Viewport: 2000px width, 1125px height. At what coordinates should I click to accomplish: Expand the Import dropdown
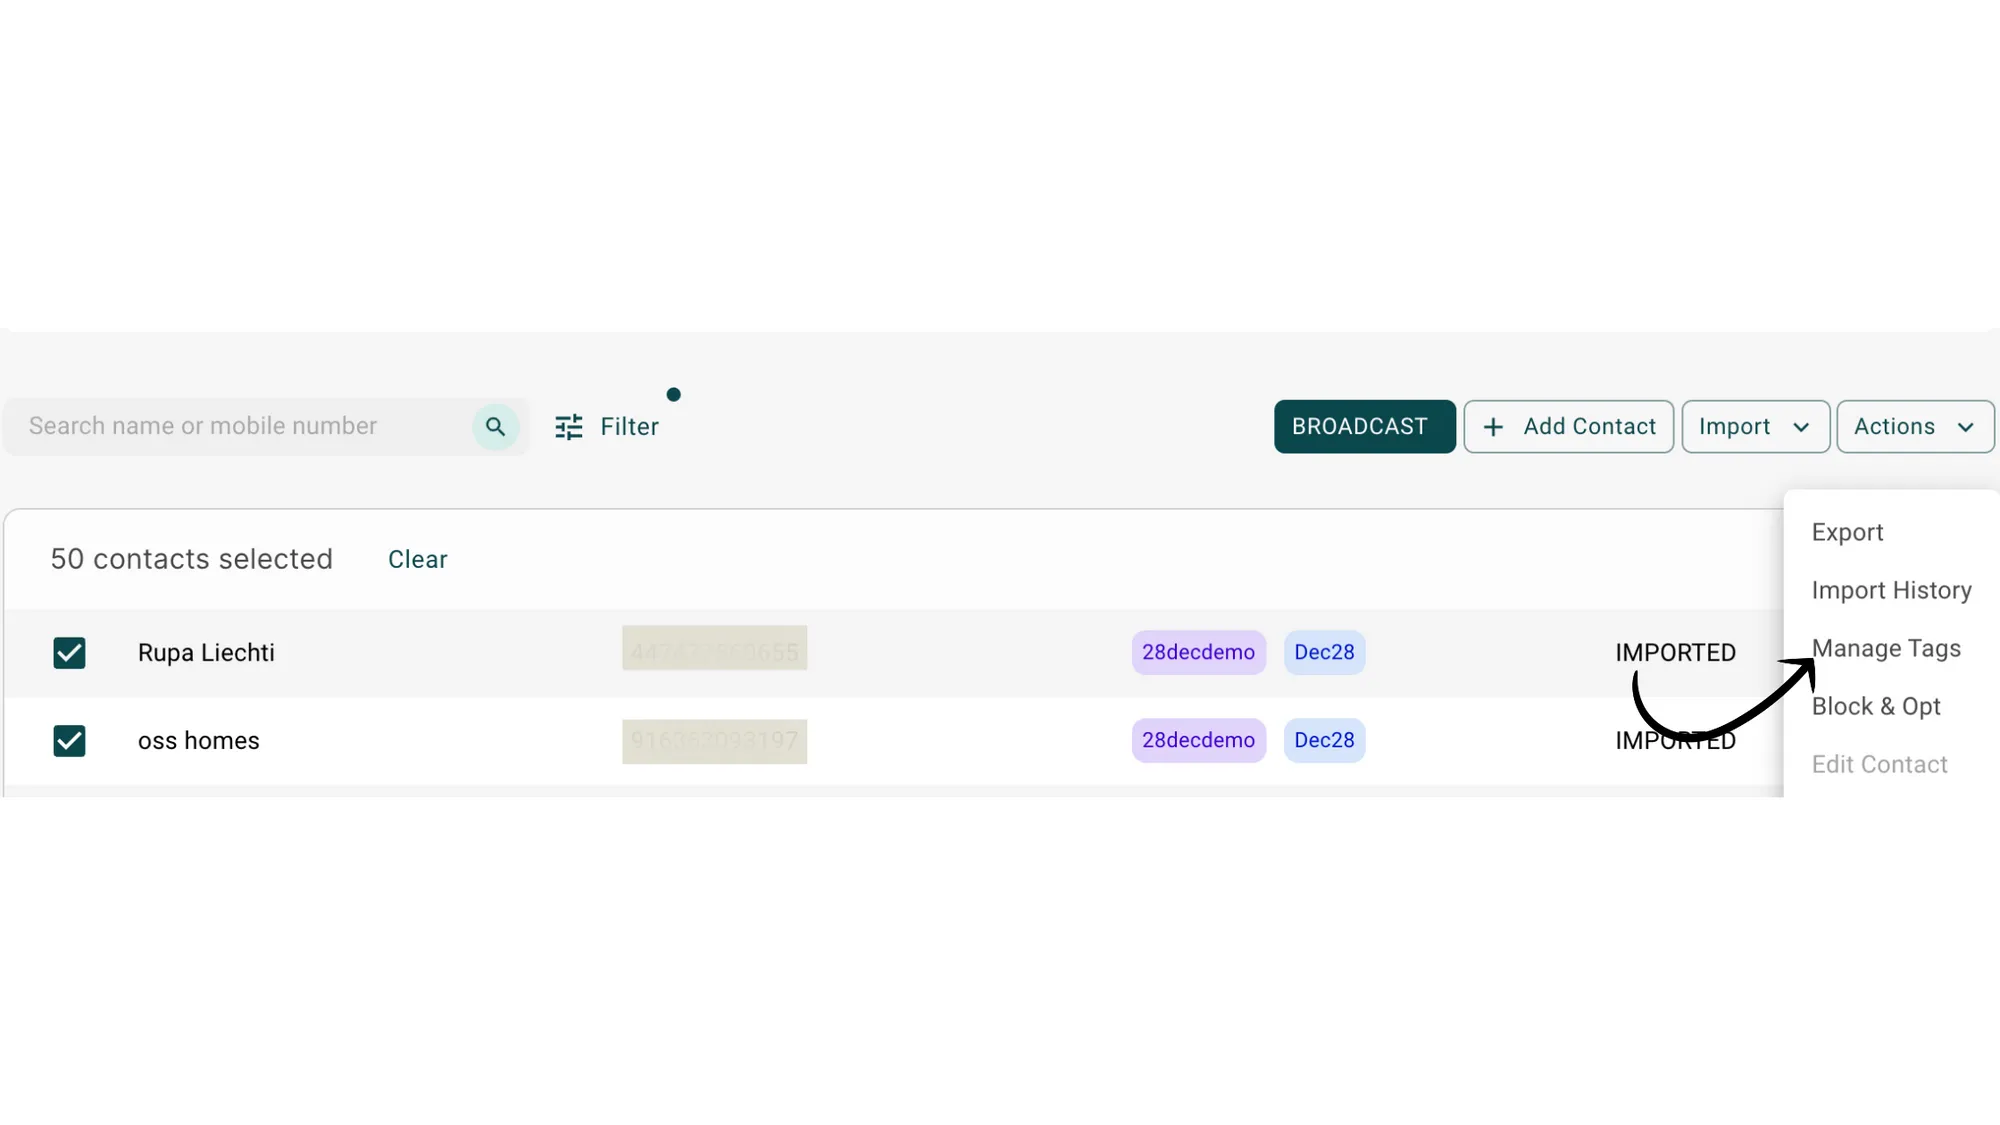click(x=1755, y=426)
